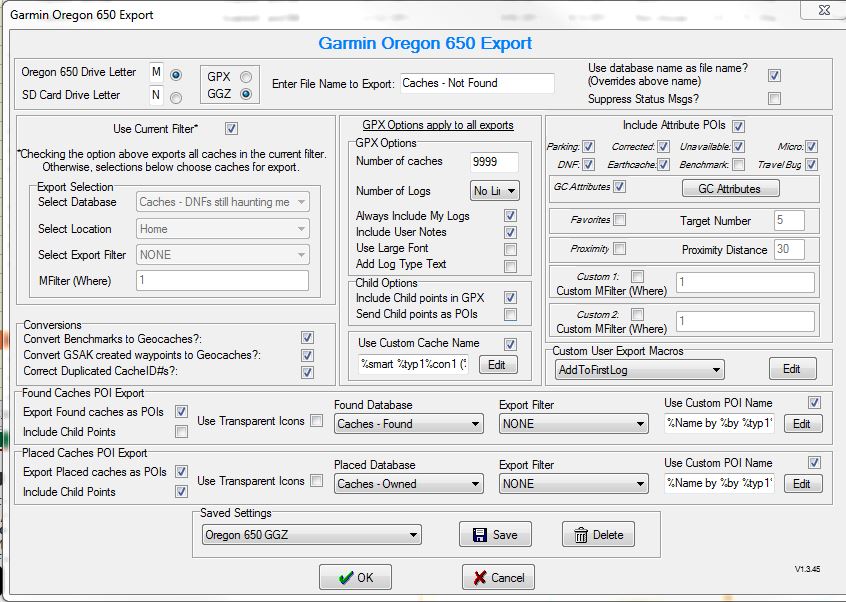Viewport: 846px width, 602px height.
Task: Click Edit for Custom User Export Macros
Action: click(x=793, y=369)
